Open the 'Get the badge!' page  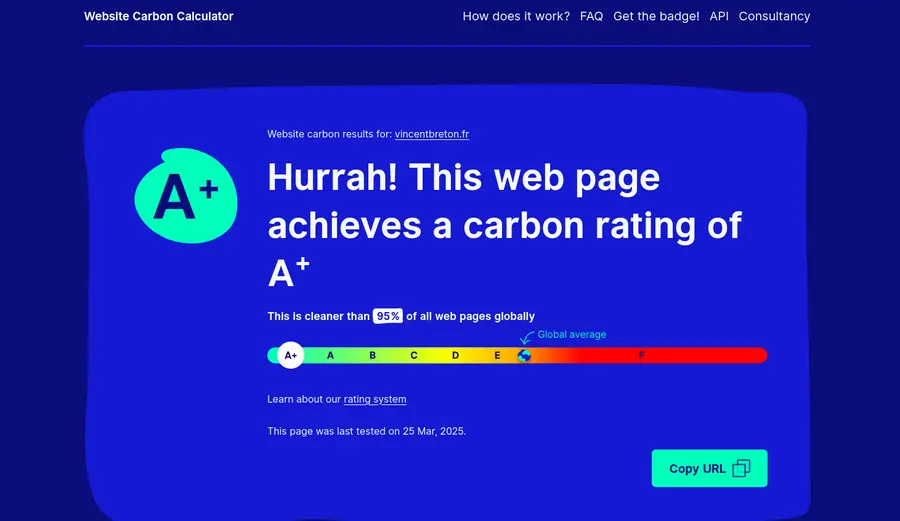click(x=656, y=16)
